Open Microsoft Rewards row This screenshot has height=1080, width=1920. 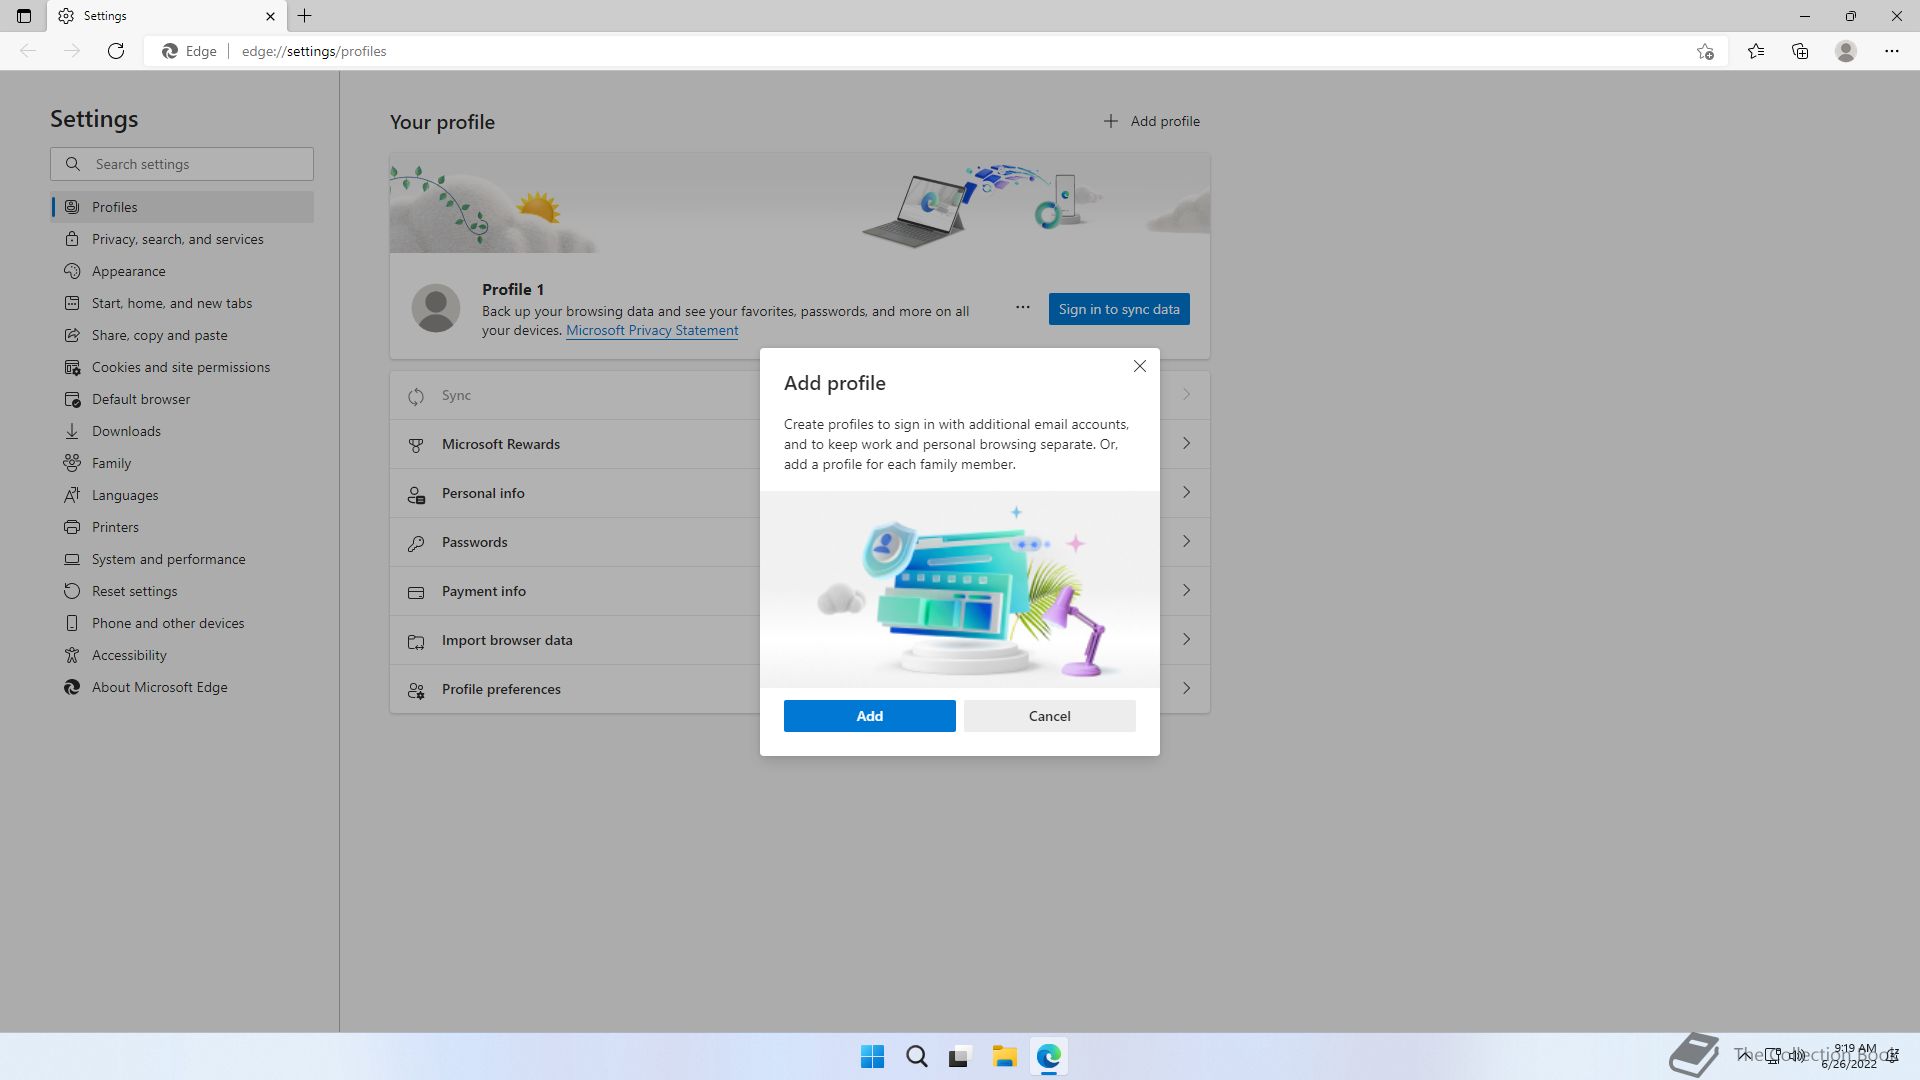800,444
